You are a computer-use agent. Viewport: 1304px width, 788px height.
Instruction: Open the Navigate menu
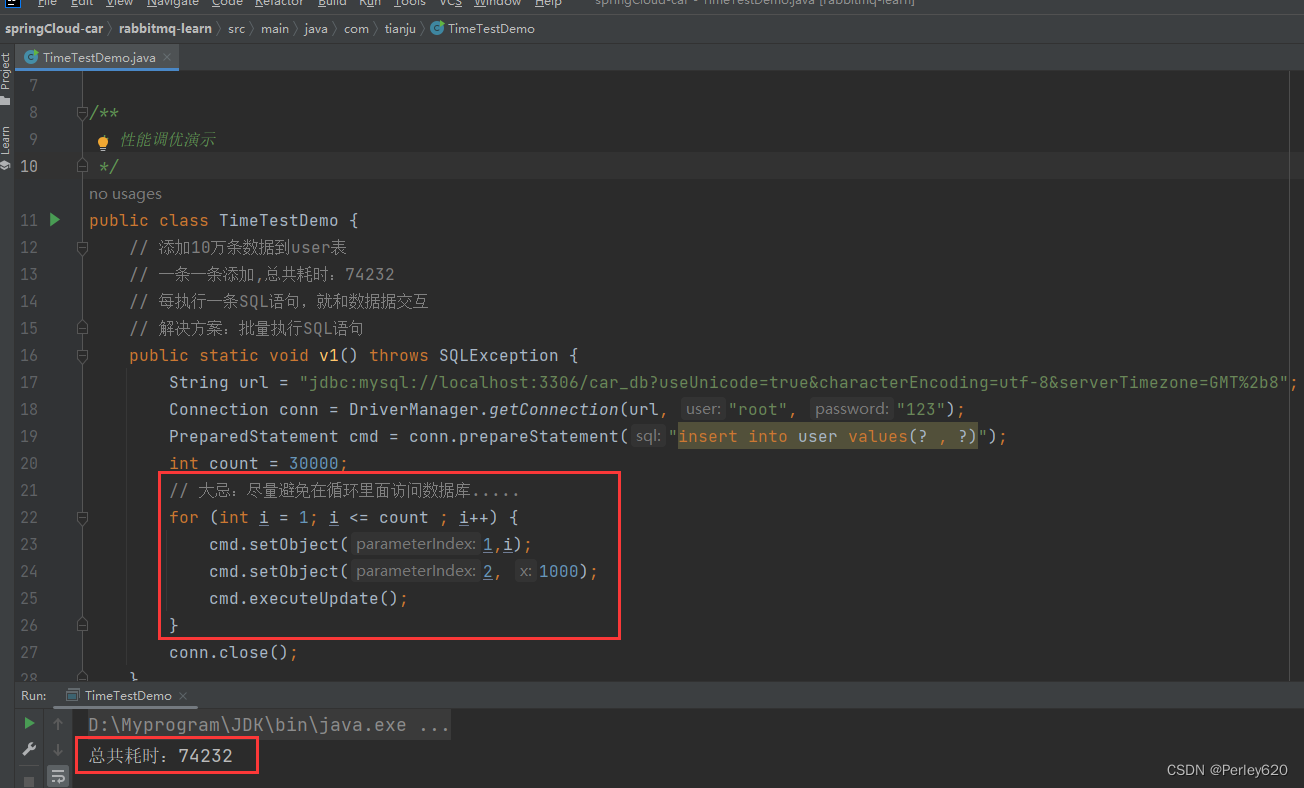173,4
